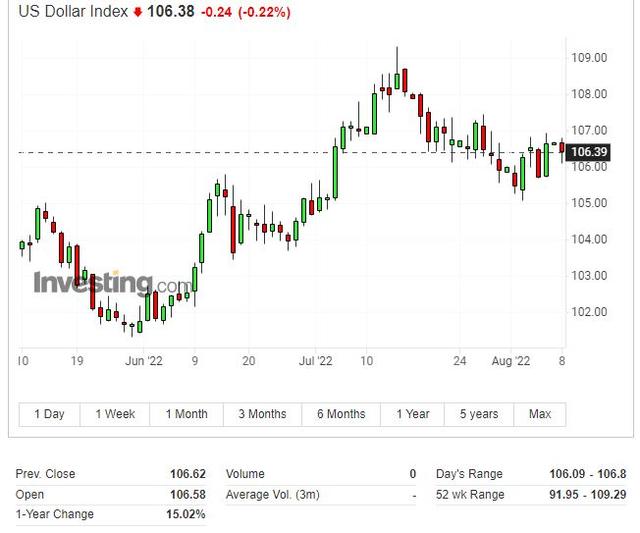The width and height of the screenshot is (640, 533).
Task: Click the current price 106.38
Action: pyautogui.click(x=171, y=11)
